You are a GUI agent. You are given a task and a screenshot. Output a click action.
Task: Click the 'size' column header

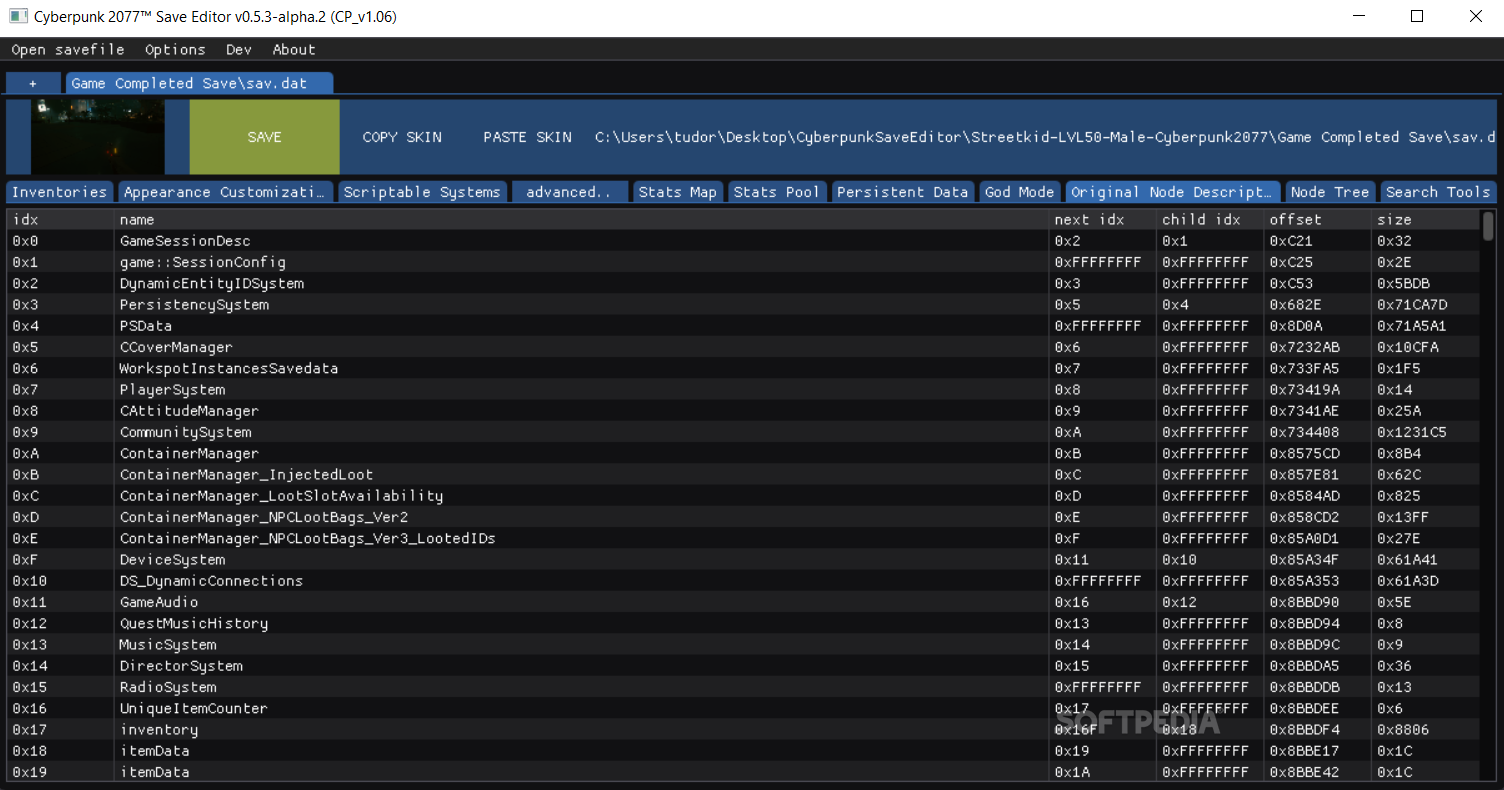pos(1394,219)
